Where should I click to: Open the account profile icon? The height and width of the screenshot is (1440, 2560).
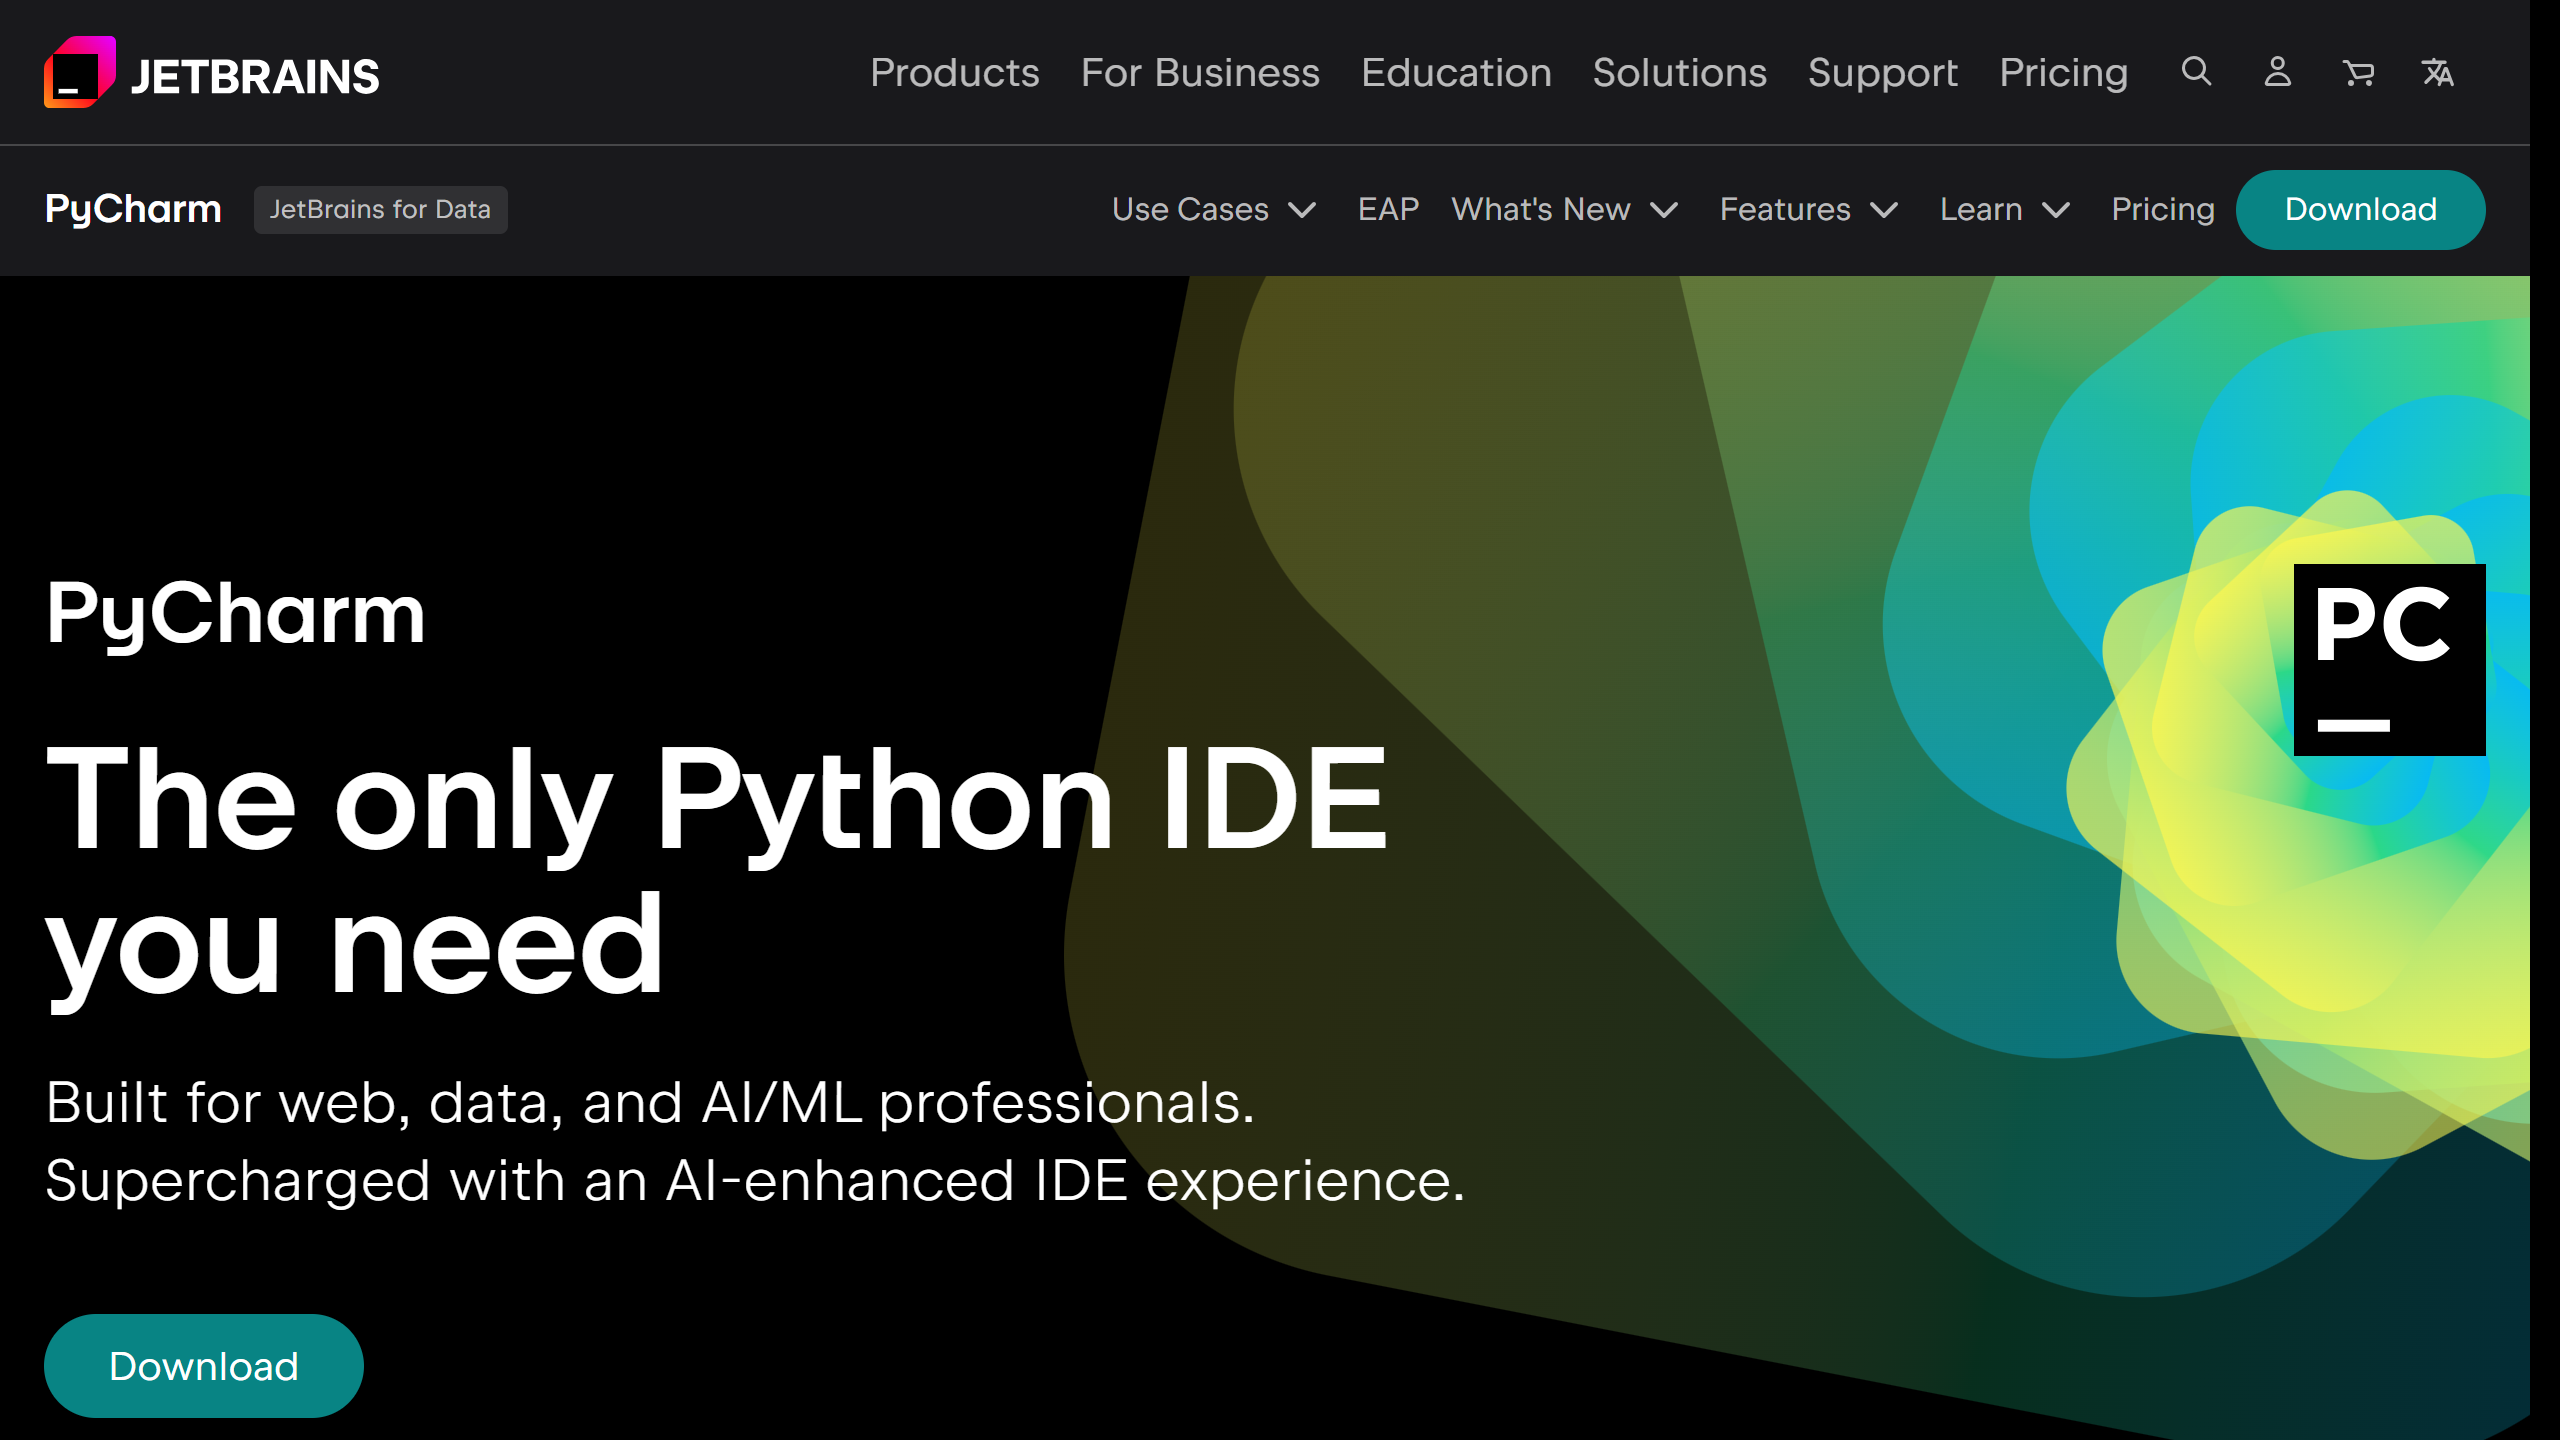(2278, 72)
